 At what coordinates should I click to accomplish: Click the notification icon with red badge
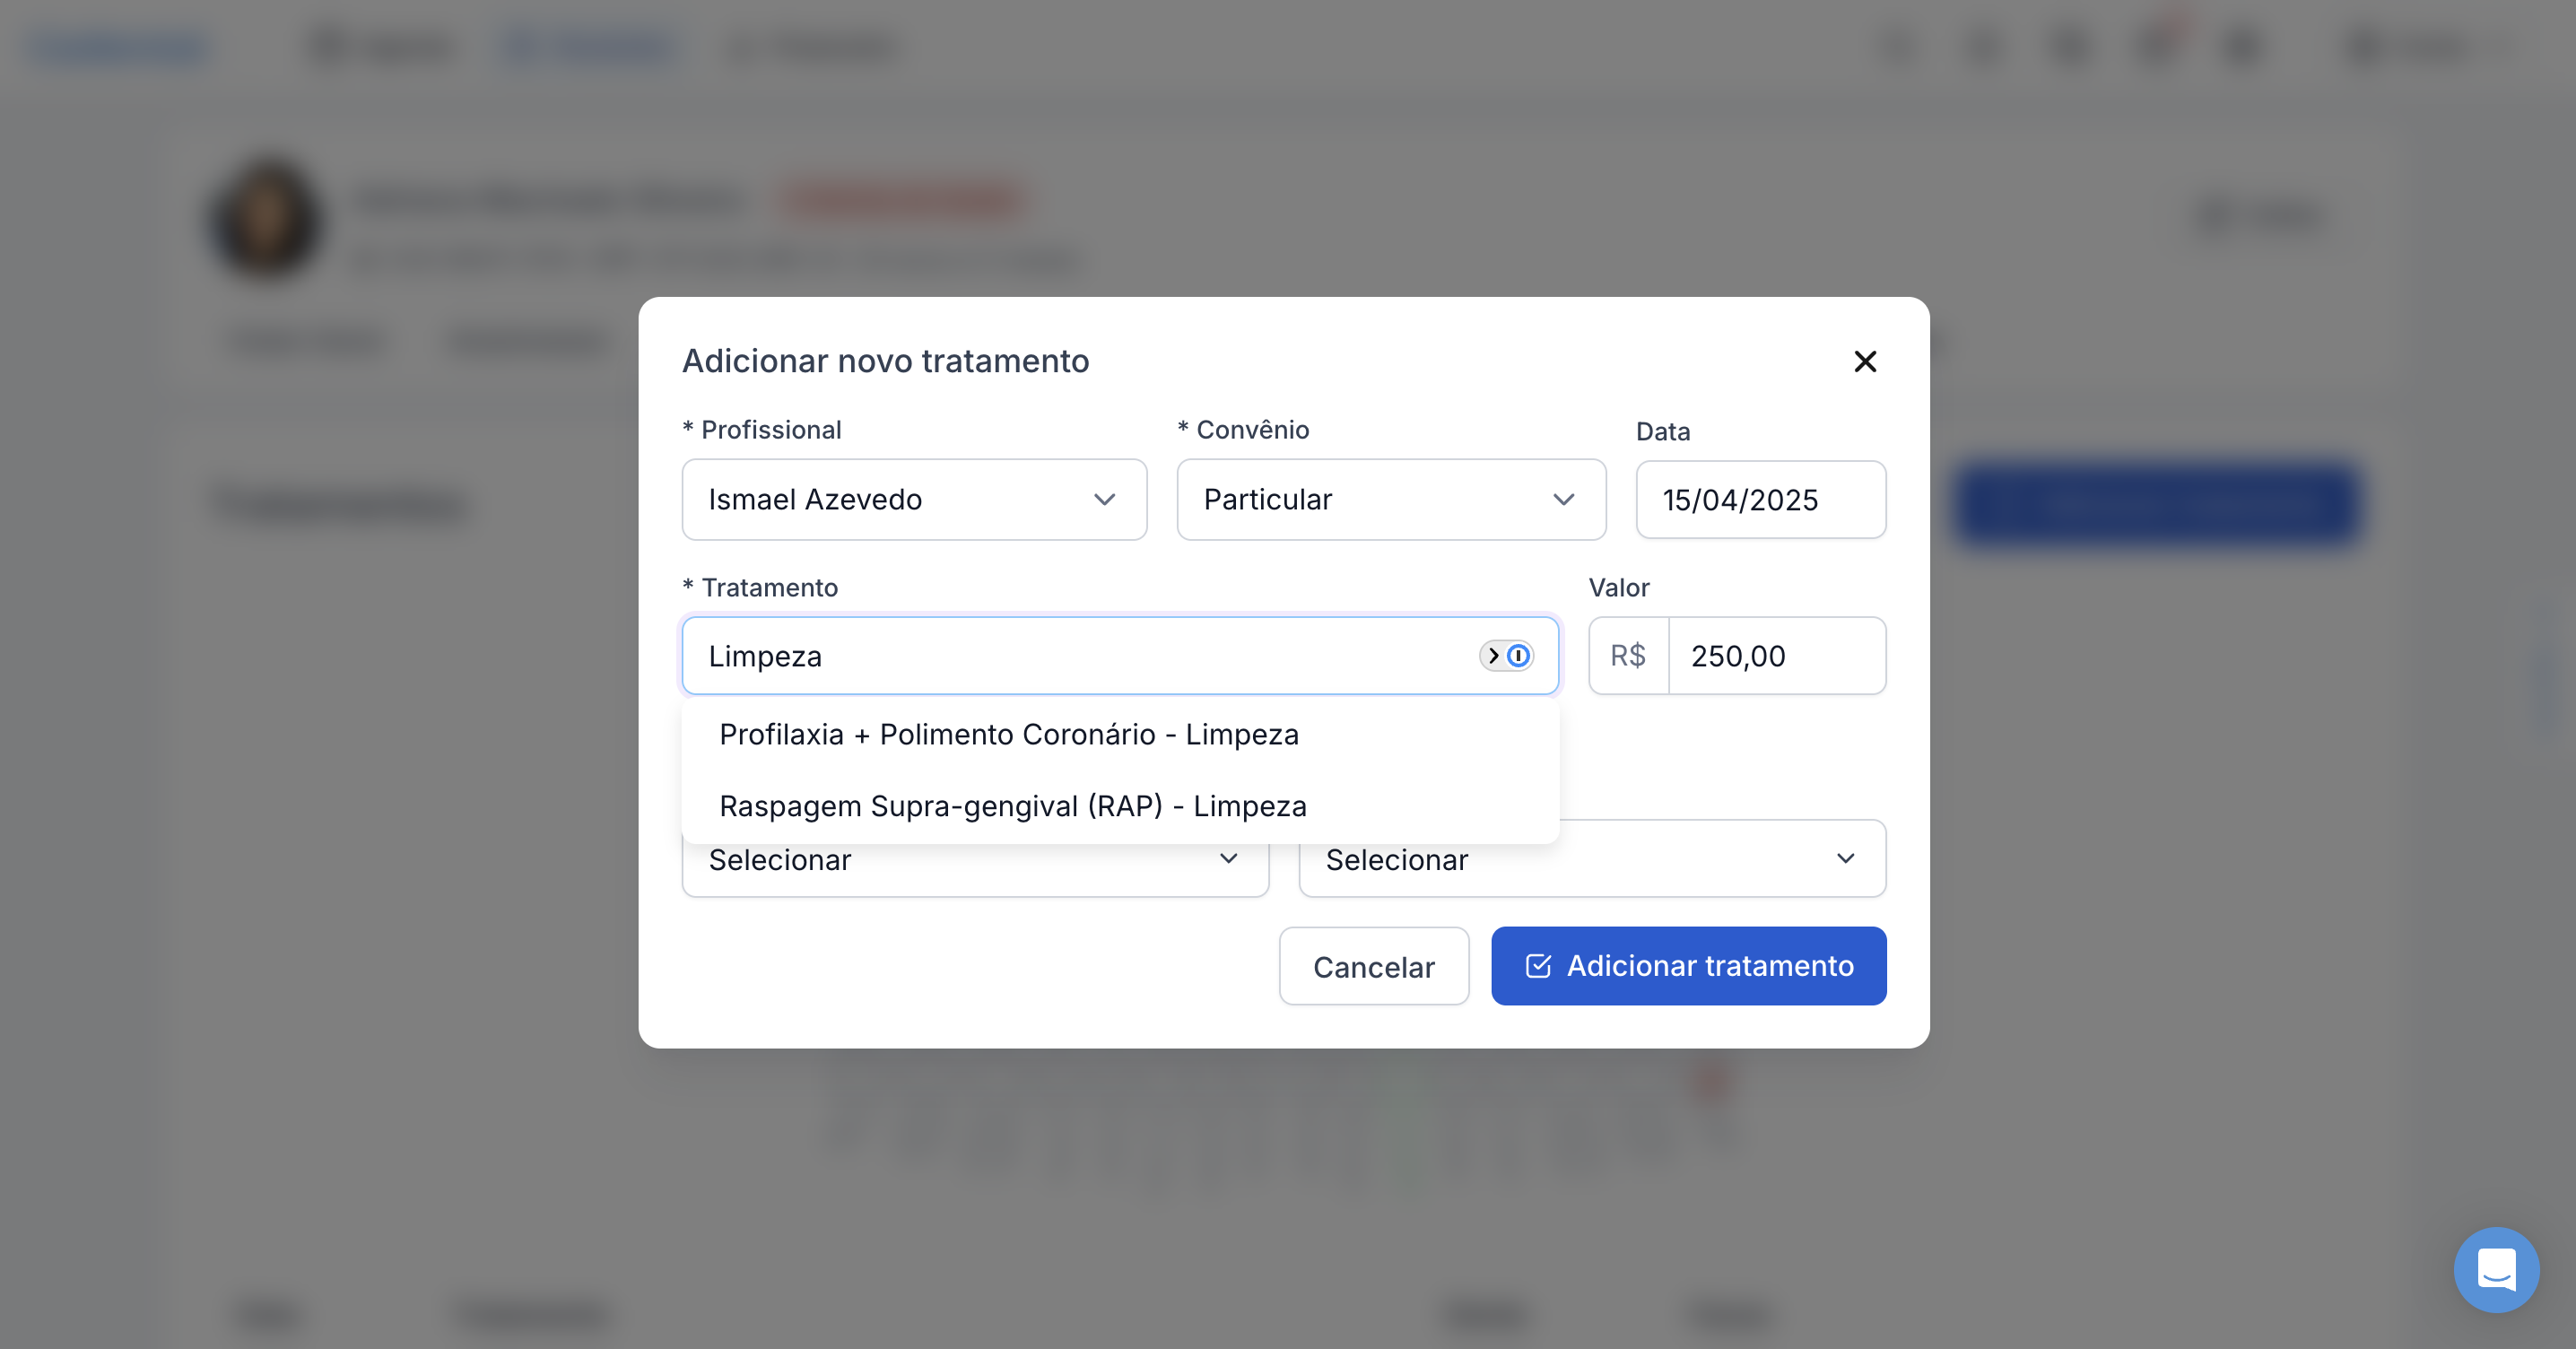click(x=2158, y=45)
